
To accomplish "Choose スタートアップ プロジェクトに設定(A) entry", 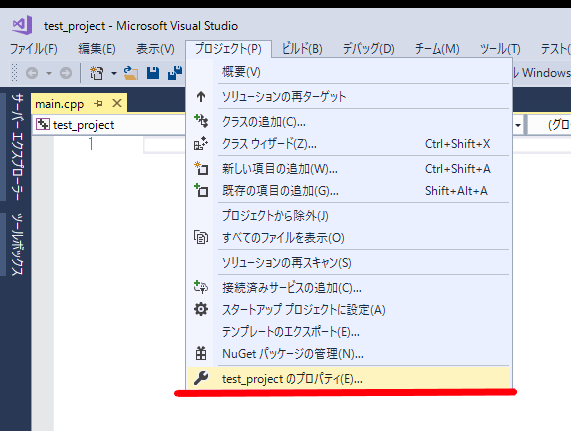I will pos(349,310).
